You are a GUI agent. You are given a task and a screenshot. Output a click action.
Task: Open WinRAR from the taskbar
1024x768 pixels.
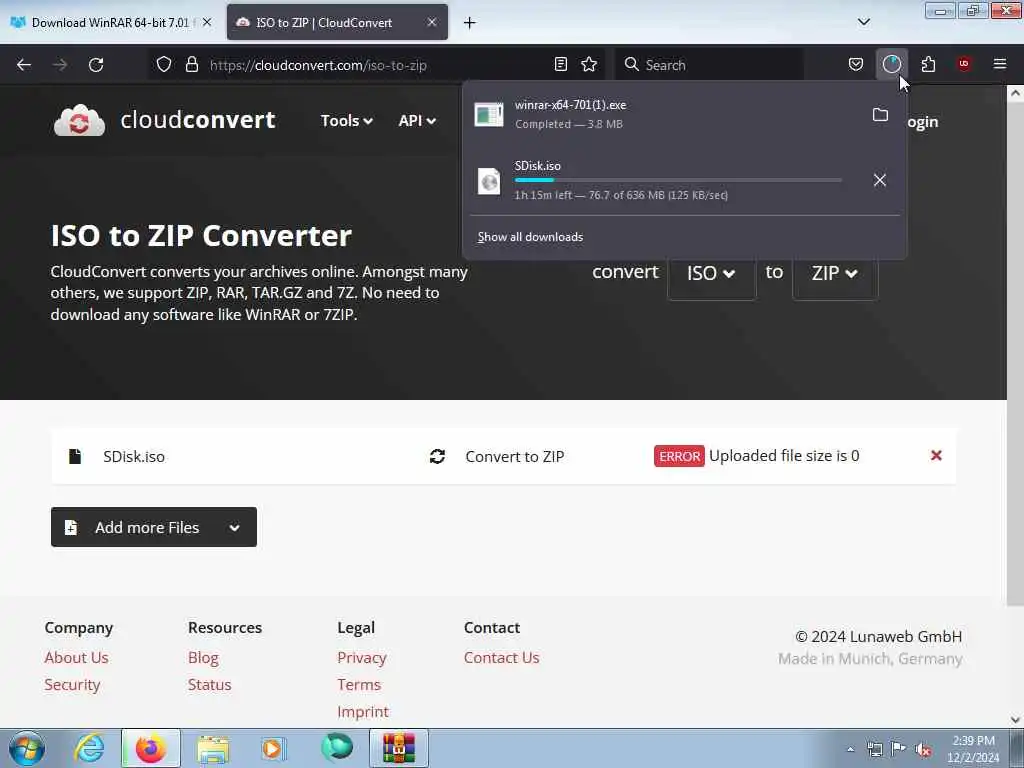tap(399, 748)
